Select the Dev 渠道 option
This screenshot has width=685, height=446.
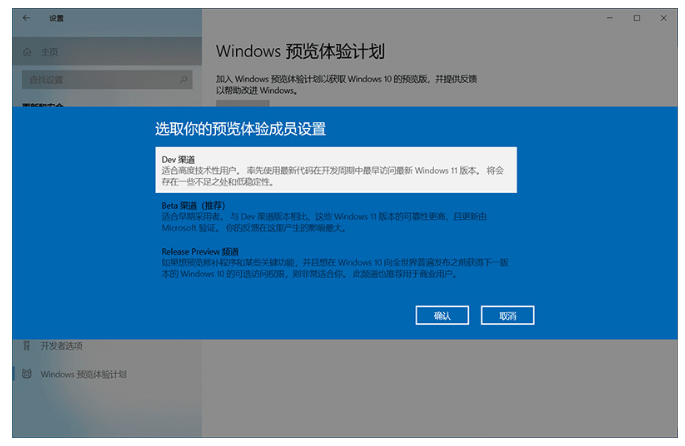coord(179,159)
